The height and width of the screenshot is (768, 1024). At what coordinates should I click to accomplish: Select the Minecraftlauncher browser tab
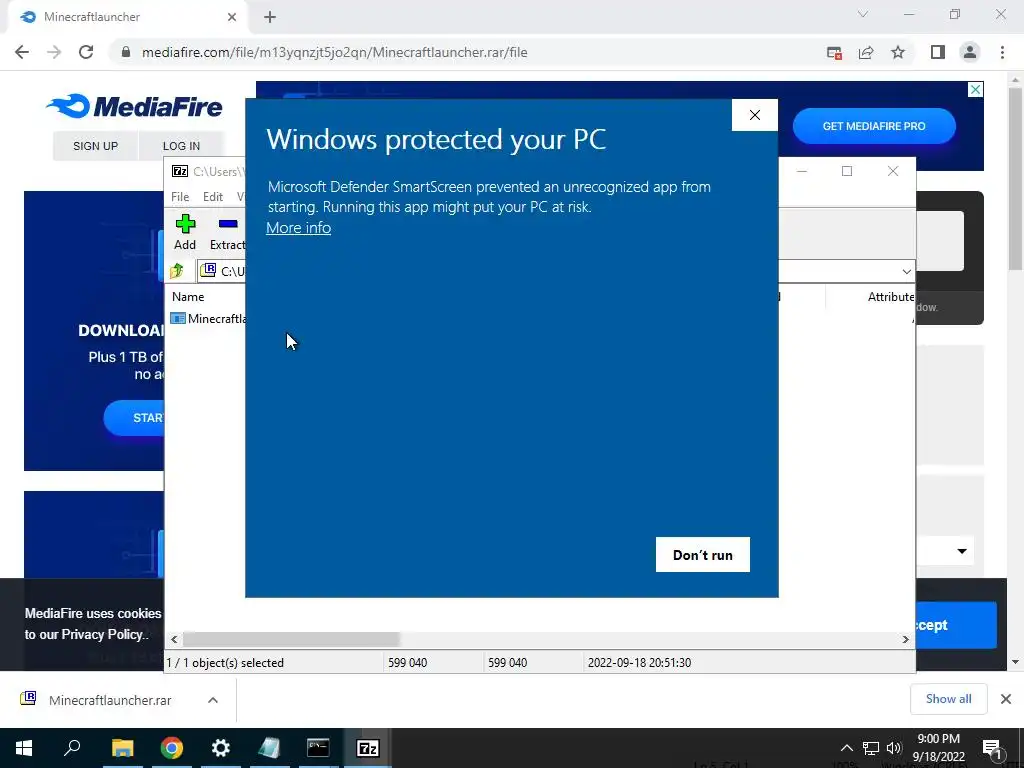pyautogui.click(x=128, y=18)
